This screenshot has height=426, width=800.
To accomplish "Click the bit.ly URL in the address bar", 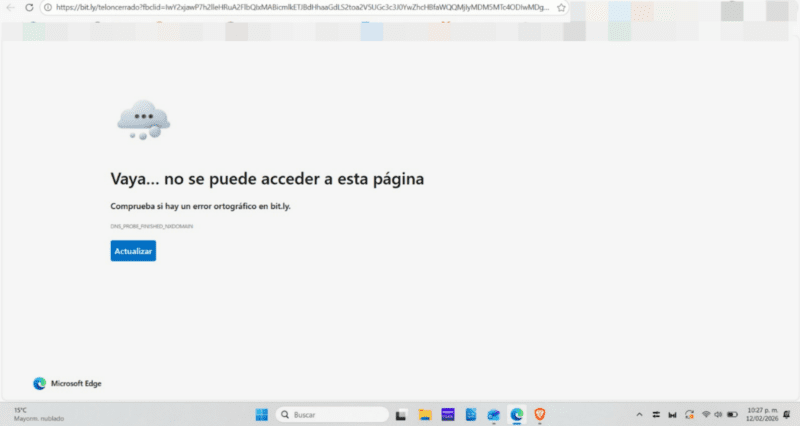I will [300, 8].
